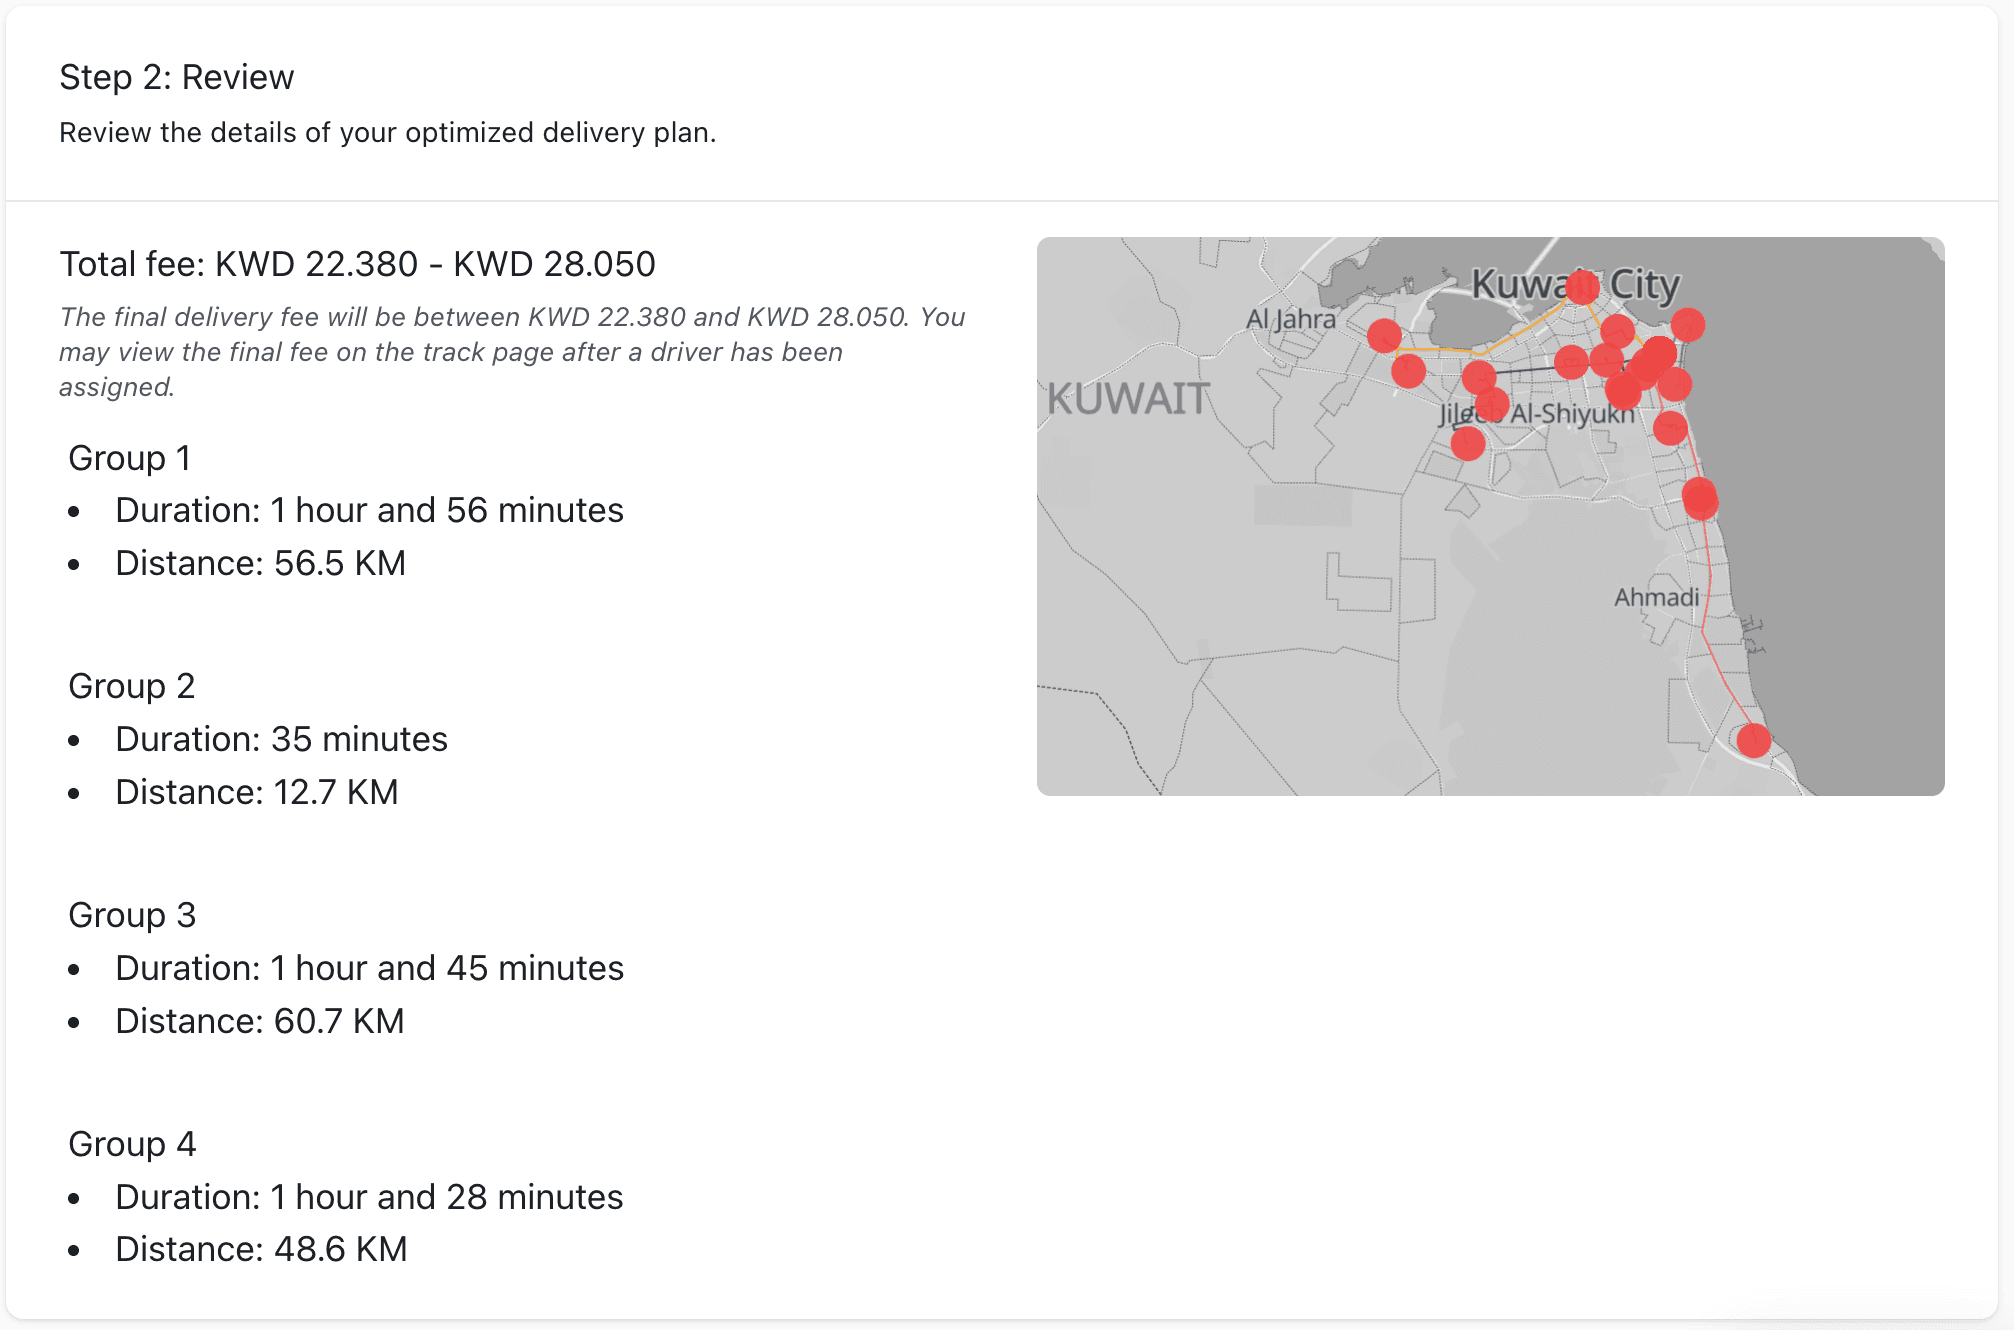Click the red marker over the Kuwait City label
This screenshot has width=2014, height=1330.
click(x=1582, y=287)
